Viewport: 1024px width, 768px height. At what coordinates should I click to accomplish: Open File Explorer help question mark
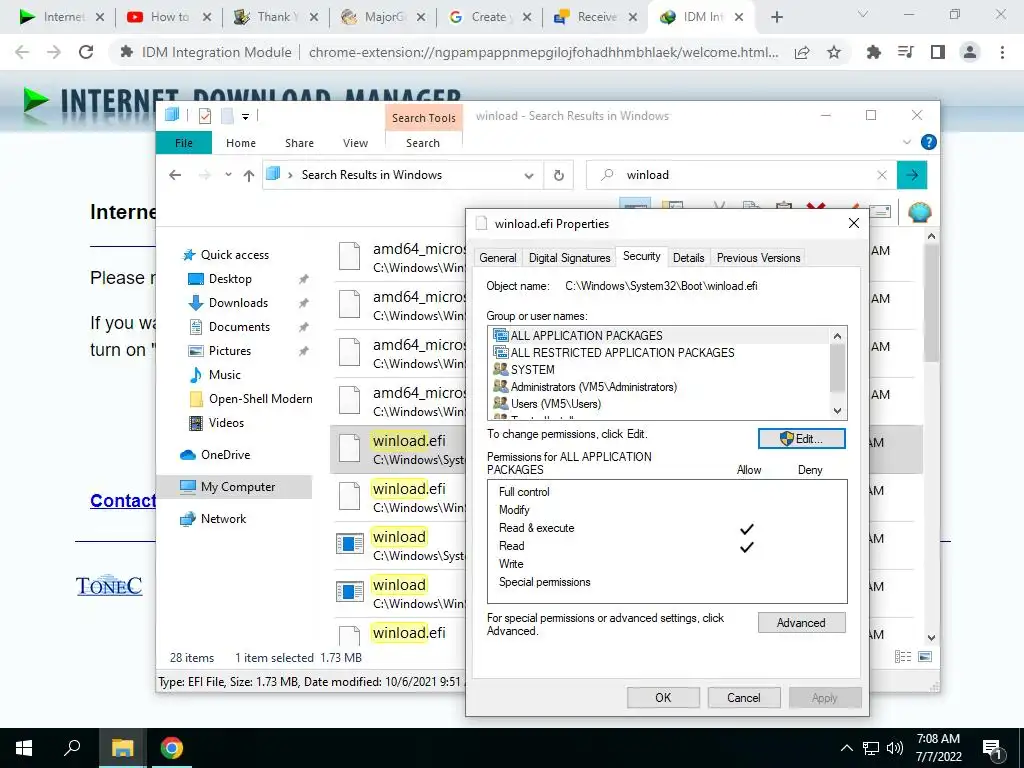point(928,142)
